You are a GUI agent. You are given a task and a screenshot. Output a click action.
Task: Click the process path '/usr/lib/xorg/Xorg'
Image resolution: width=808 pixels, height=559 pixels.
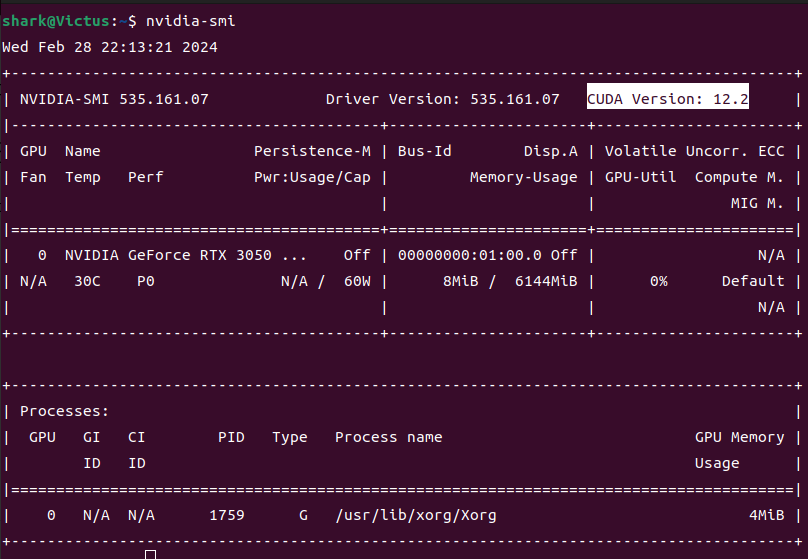coord(416,515)
